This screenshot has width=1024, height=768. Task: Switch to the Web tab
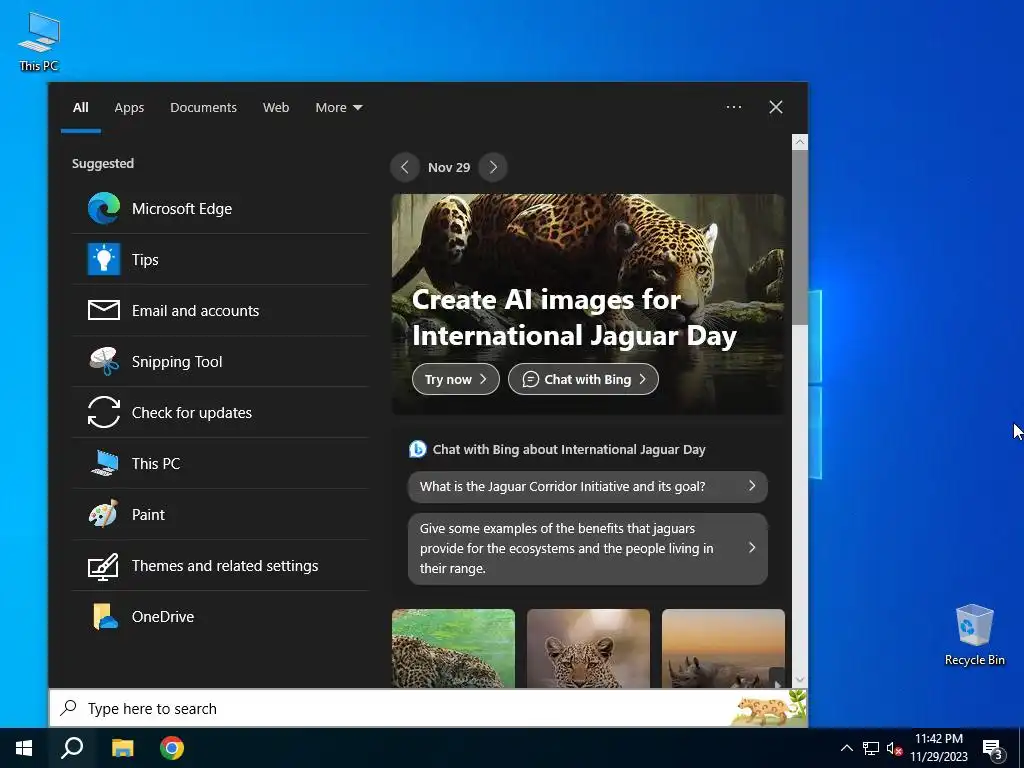tap(276, 107)
